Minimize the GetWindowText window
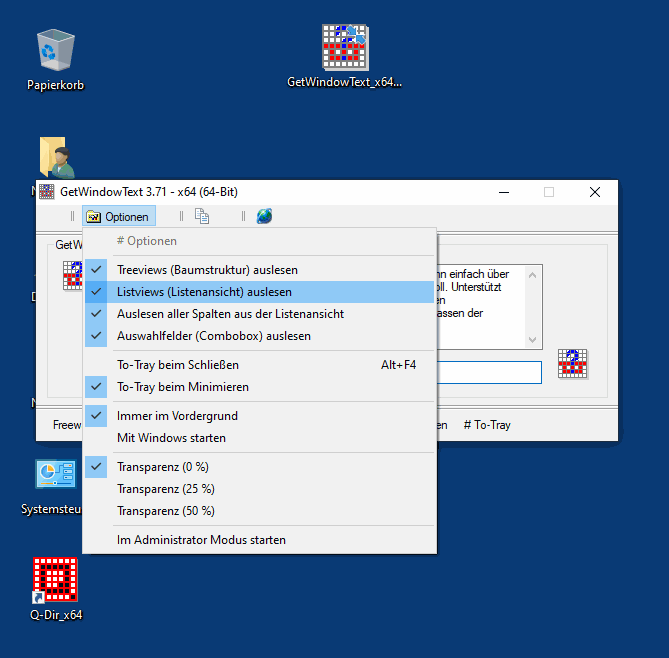This screenshot has width=669, height=658. [504, 192]
